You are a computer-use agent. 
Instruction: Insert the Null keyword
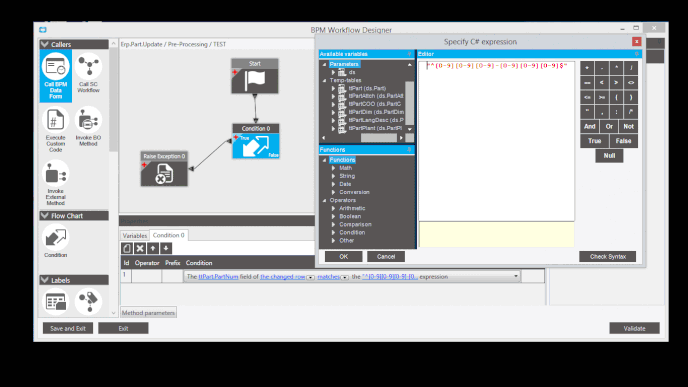point(609,156)
